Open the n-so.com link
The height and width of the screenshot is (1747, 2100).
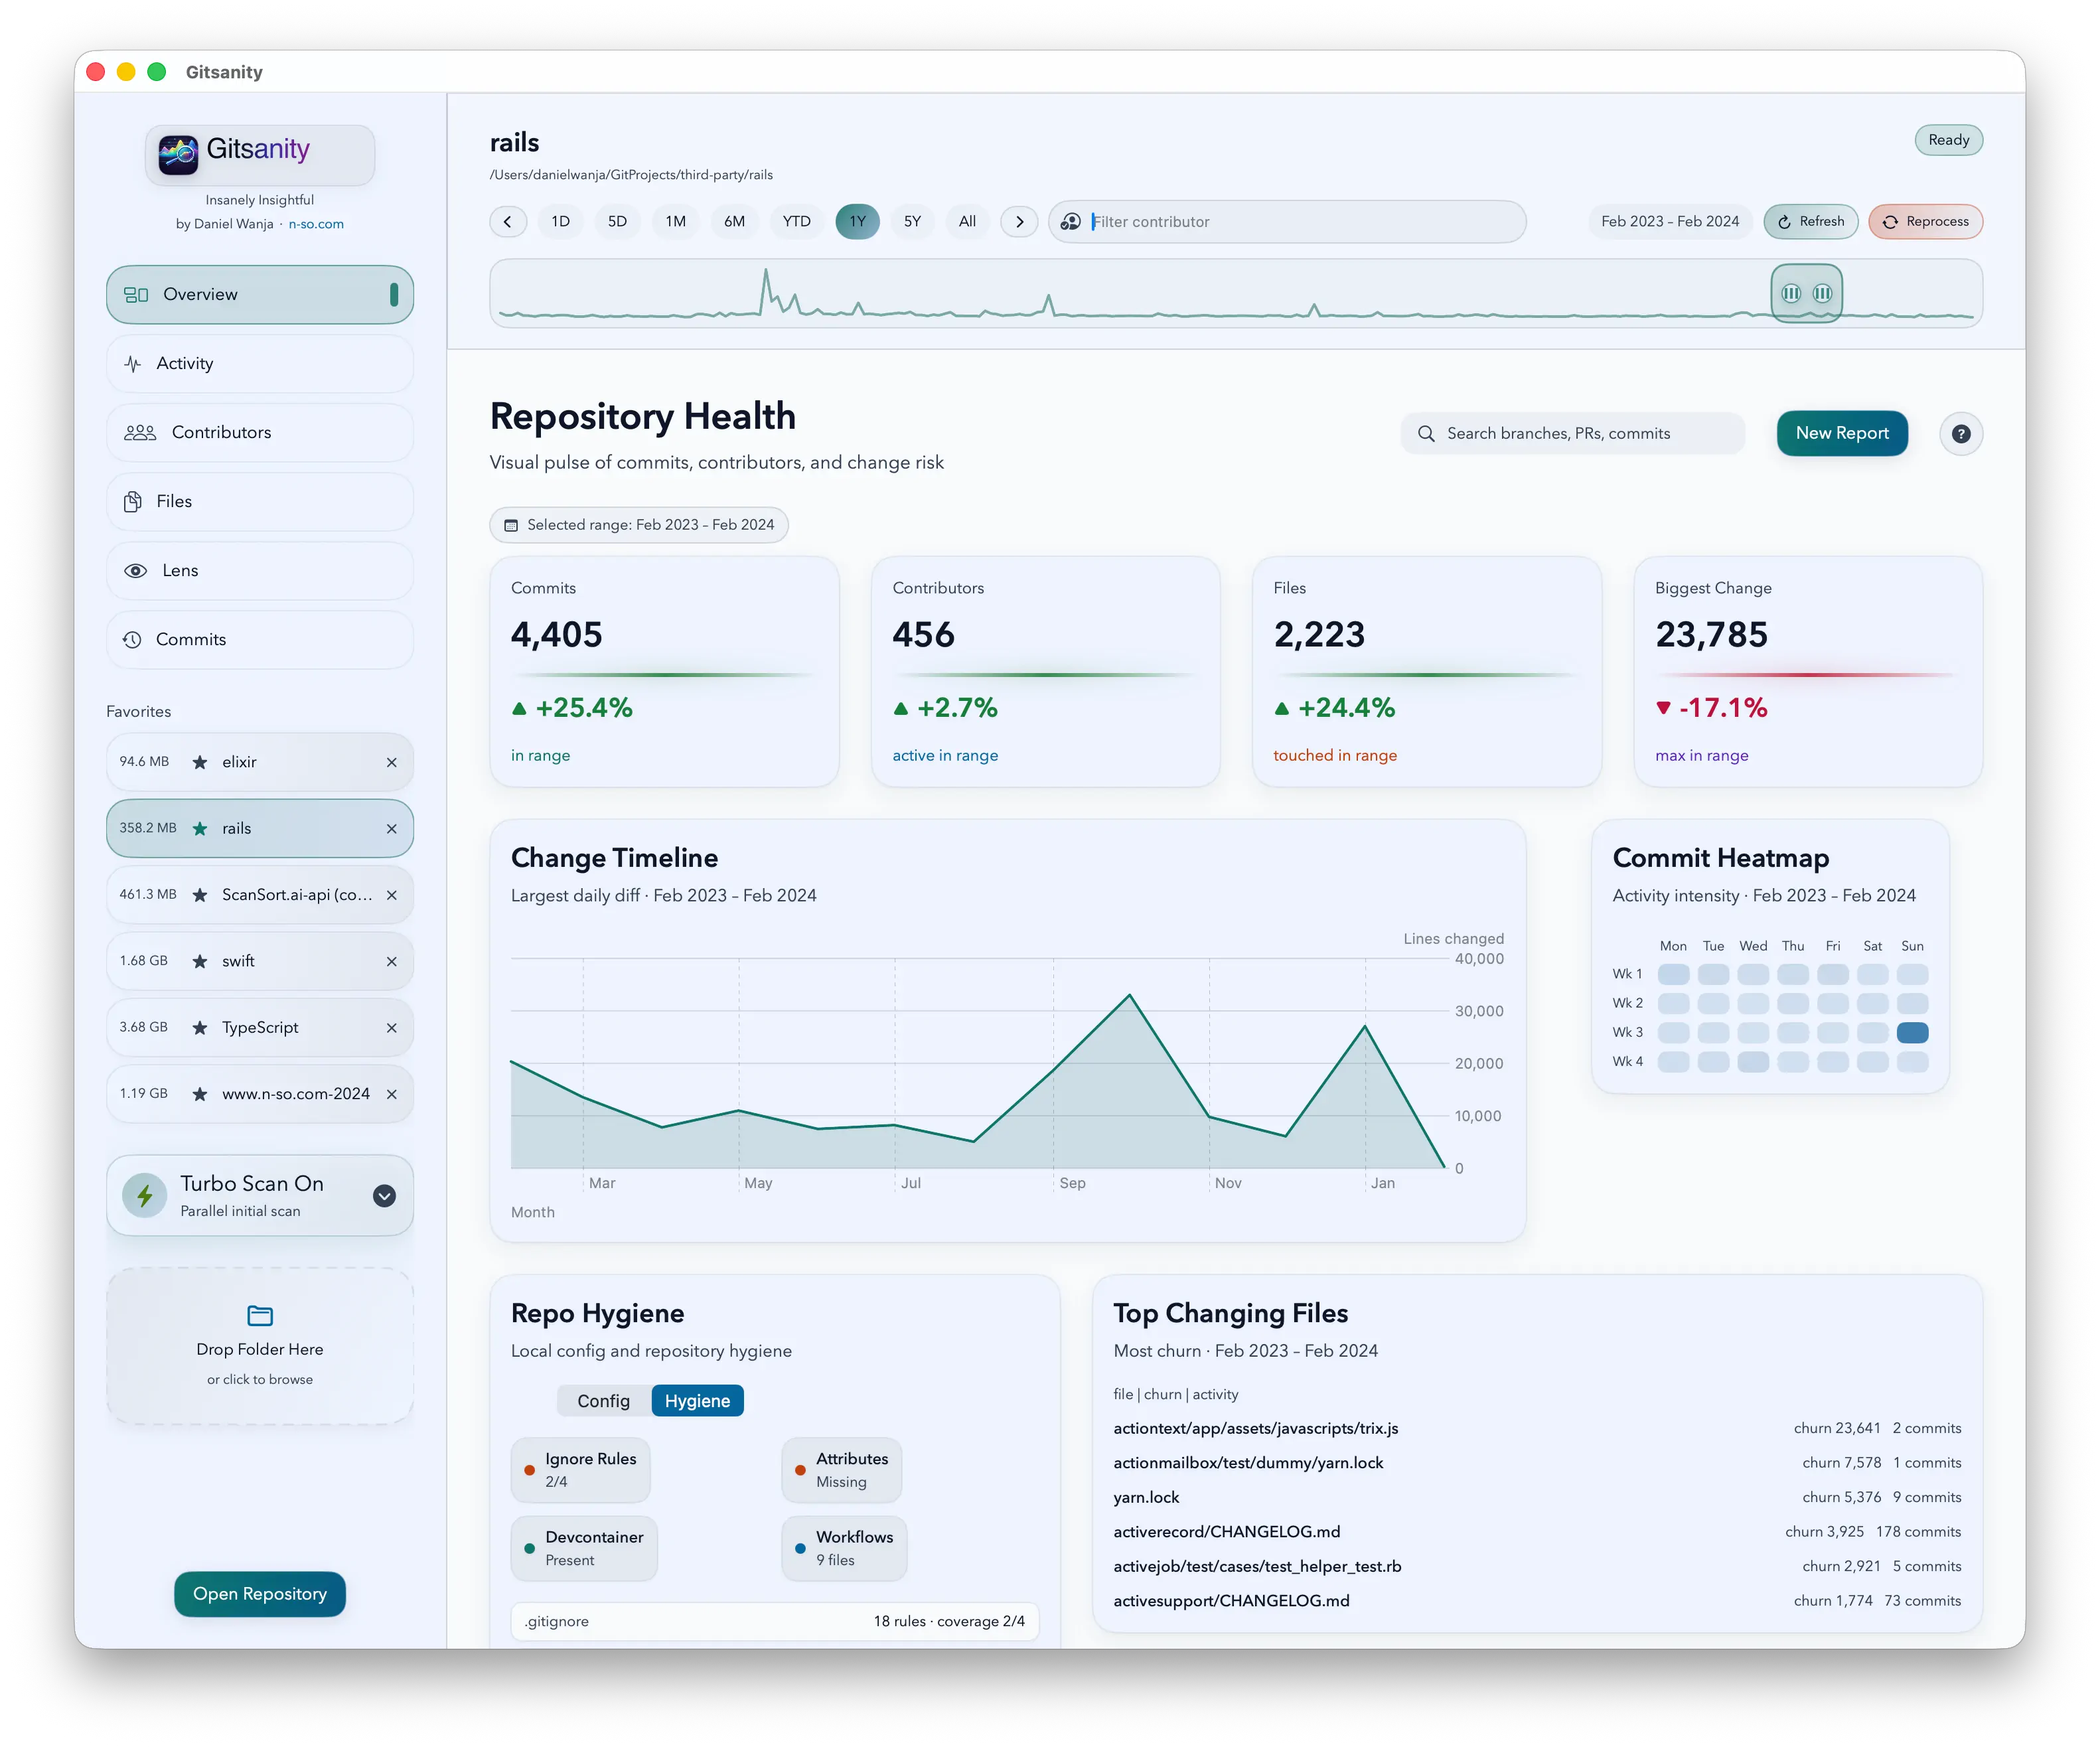pos(316,225)
